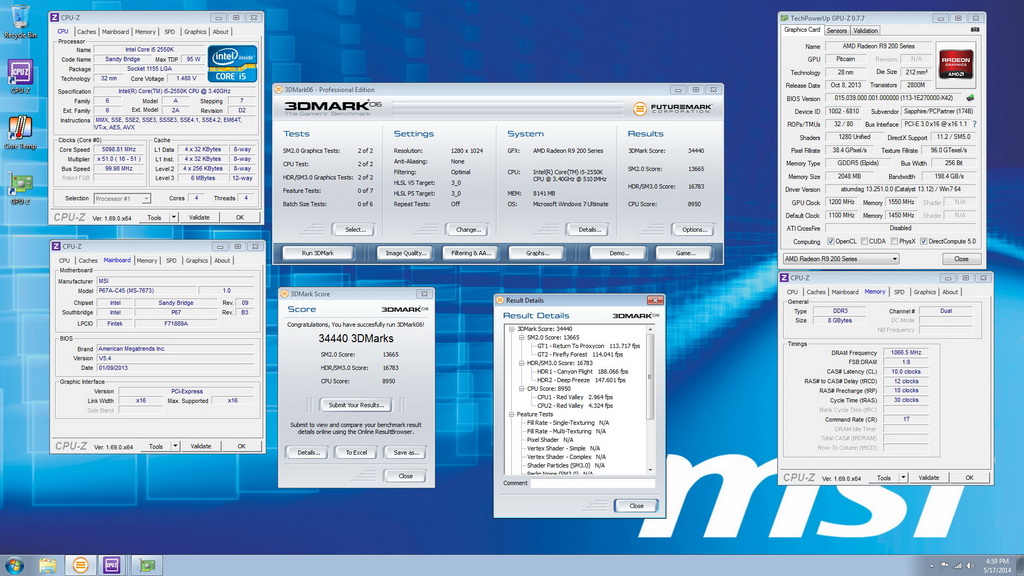This screenshot has width=1024, height=576.
Task: Toggle the PhysX checkbox in GPU-Z
Action: (894, 242)
